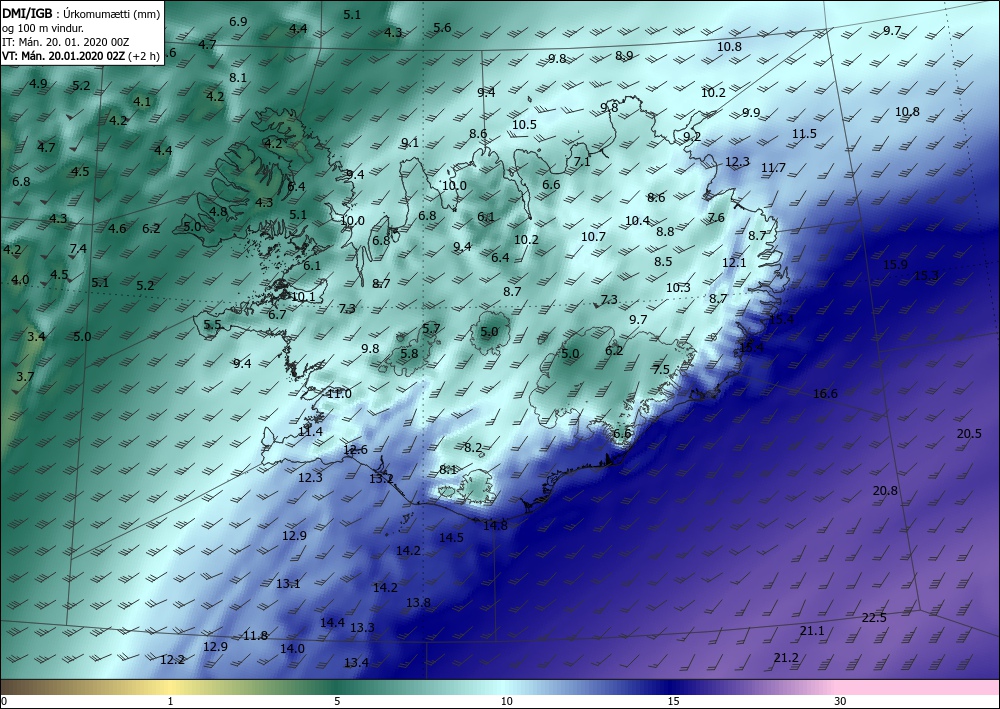The width and height of the screenshot is (1000, 709).
Task: Click the 14.4 precipitation value
Action: (332, 622)
